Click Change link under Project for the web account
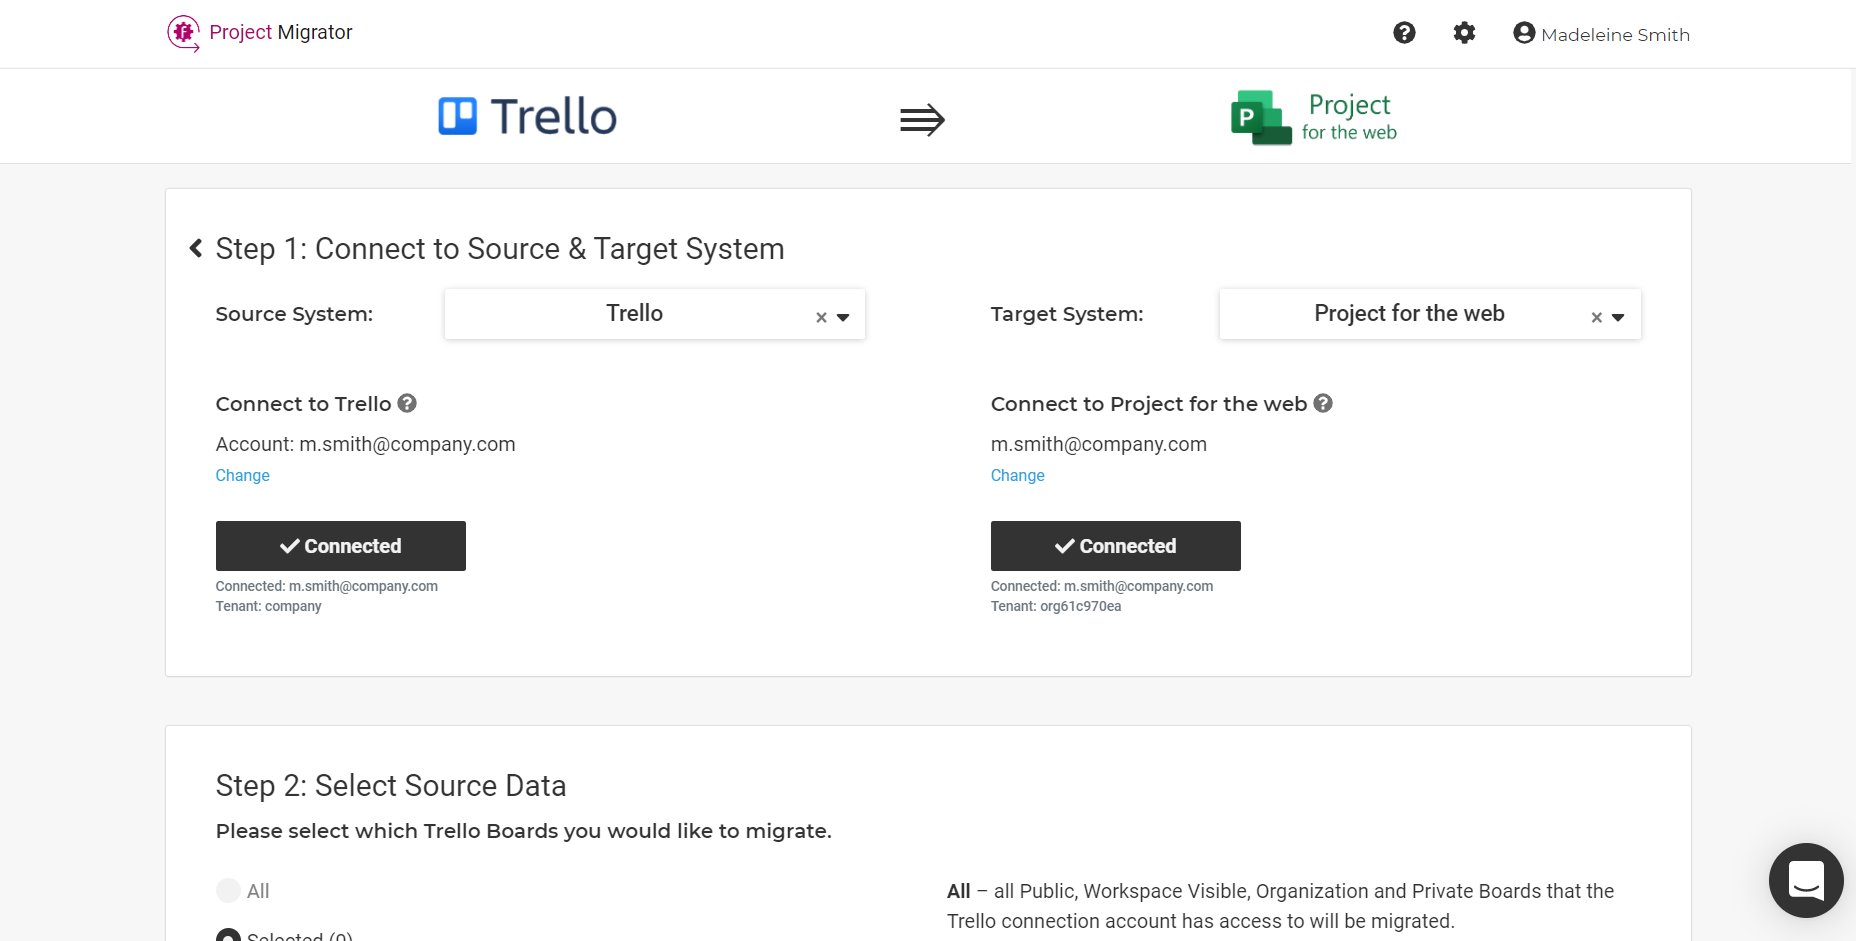This screenshot has width=1856, height=941. tap(1018, 475)
